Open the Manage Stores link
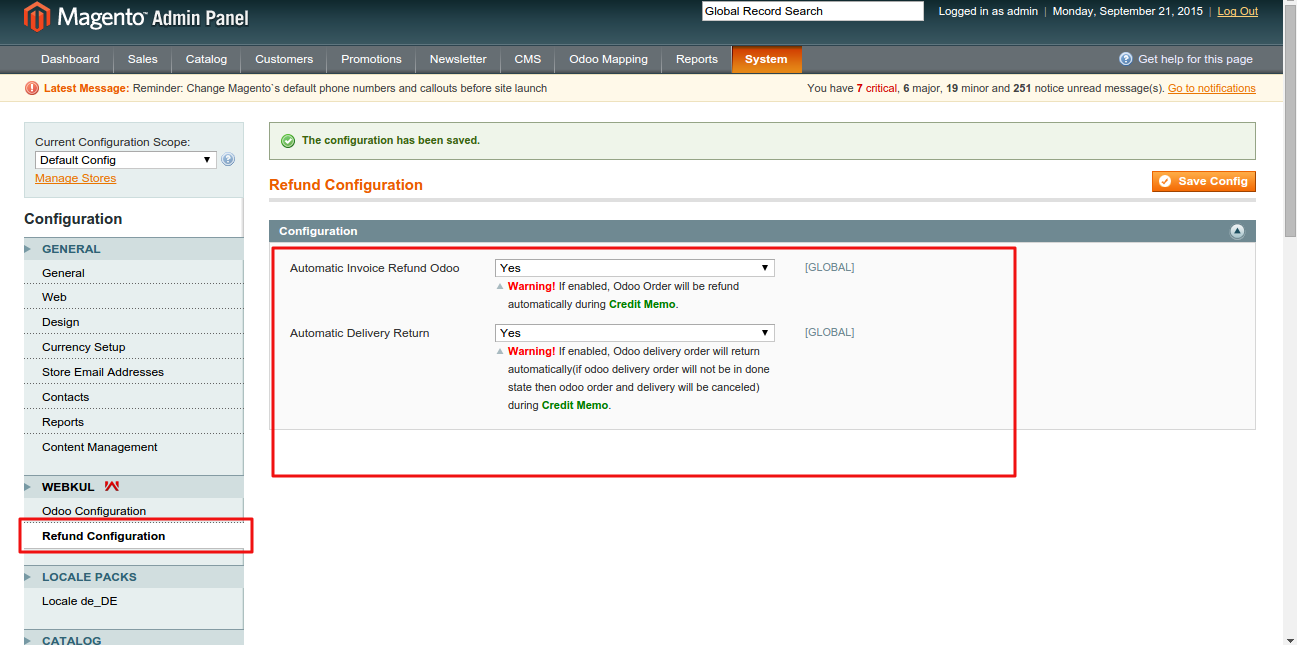The image size is (1297, 645). tap(75, 178)
